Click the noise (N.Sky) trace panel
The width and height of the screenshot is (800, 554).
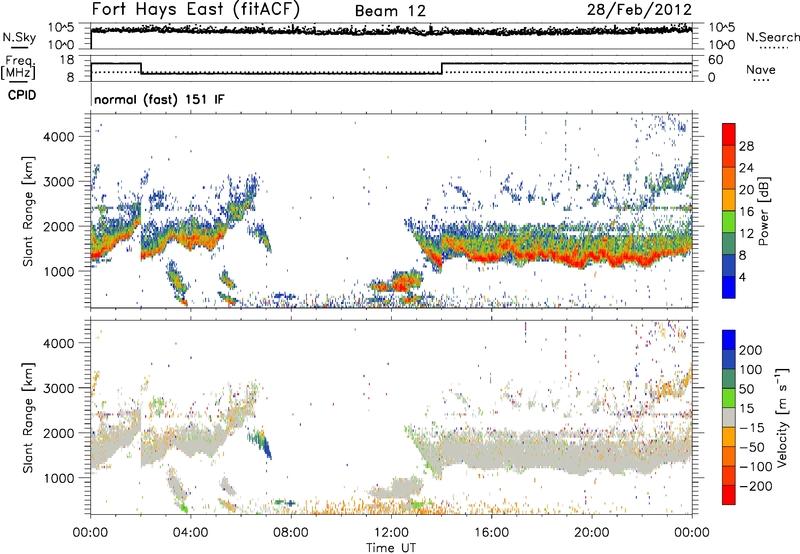pyautogui.click(x=391, y=36)
